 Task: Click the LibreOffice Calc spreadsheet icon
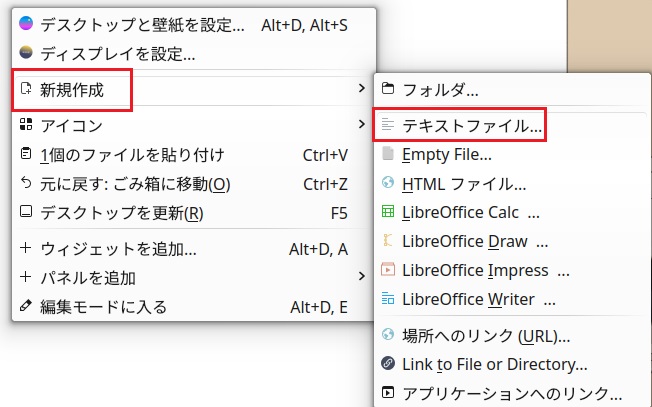pos(388,213)
